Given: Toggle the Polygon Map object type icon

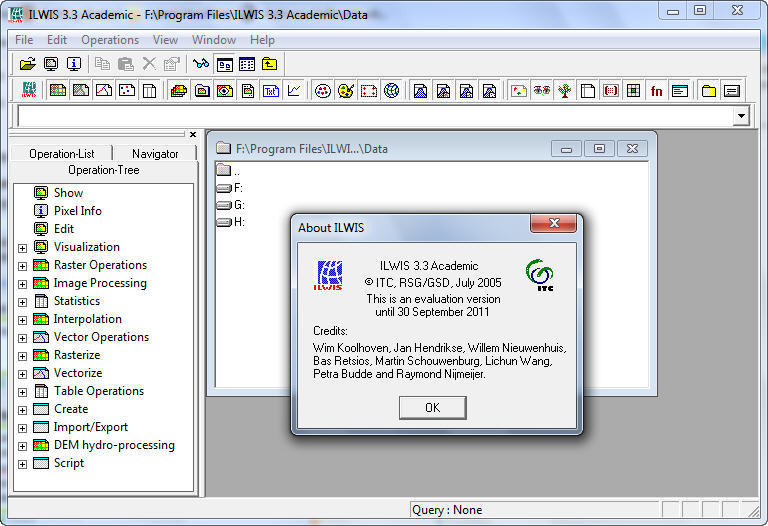Looking at the screenshot, I should tap(81, 90).
